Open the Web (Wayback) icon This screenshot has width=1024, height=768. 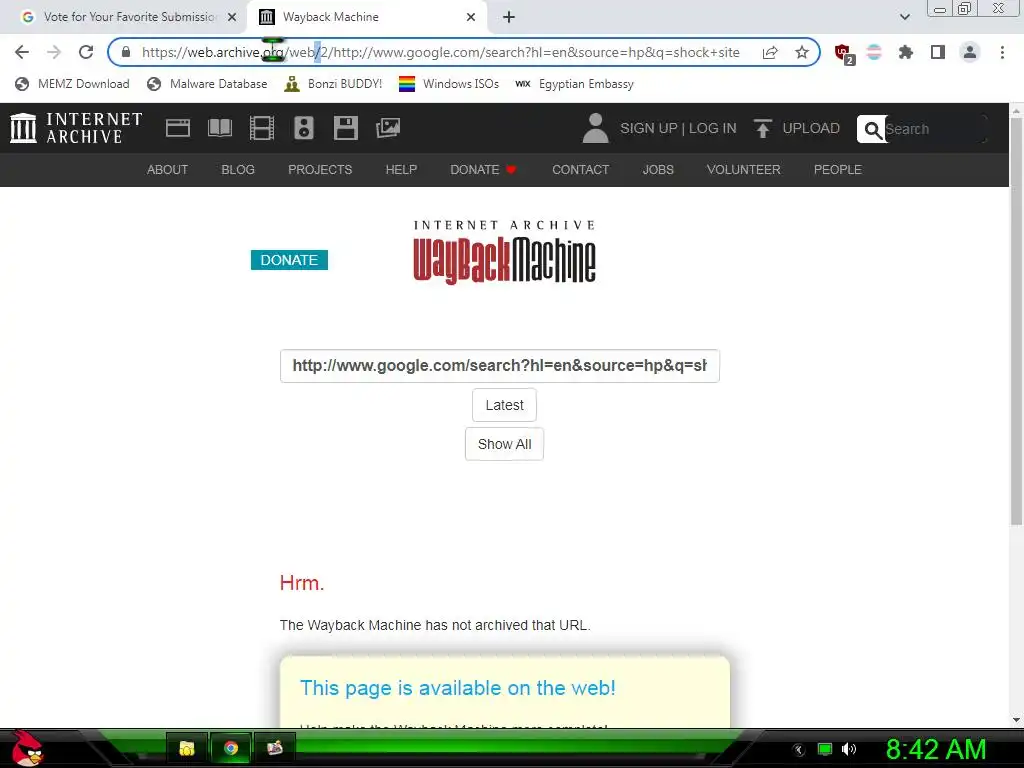(x=178, y=128)
